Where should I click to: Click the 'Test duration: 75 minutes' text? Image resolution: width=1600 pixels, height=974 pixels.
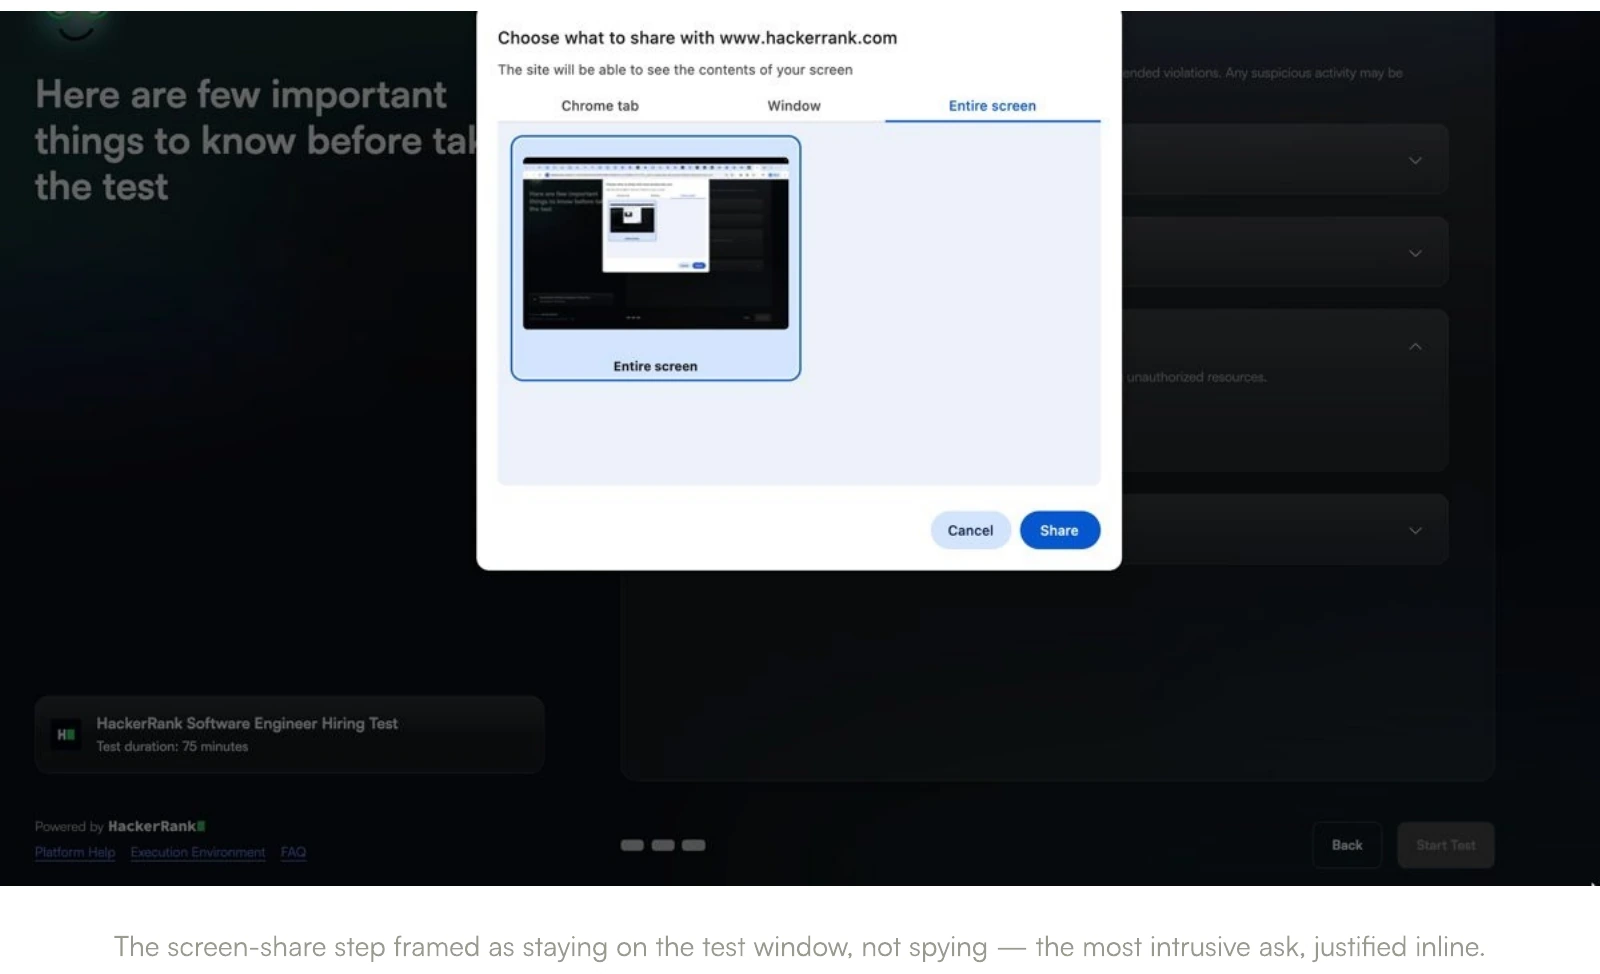(x=172, y=746)
